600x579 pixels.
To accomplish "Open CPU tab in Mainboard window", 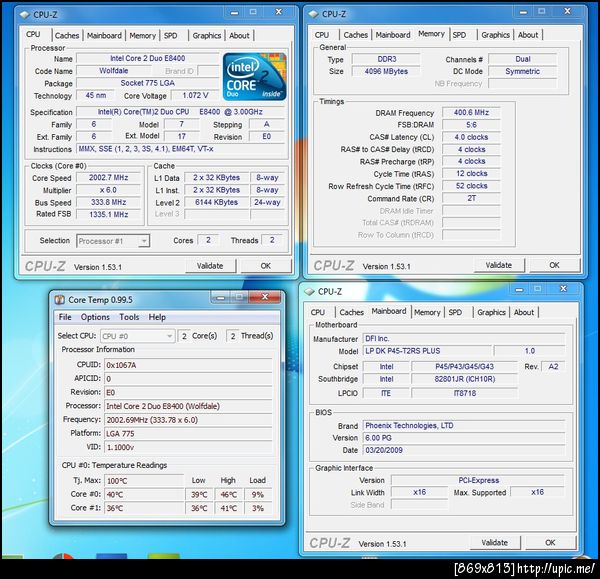I will point(318,312).
